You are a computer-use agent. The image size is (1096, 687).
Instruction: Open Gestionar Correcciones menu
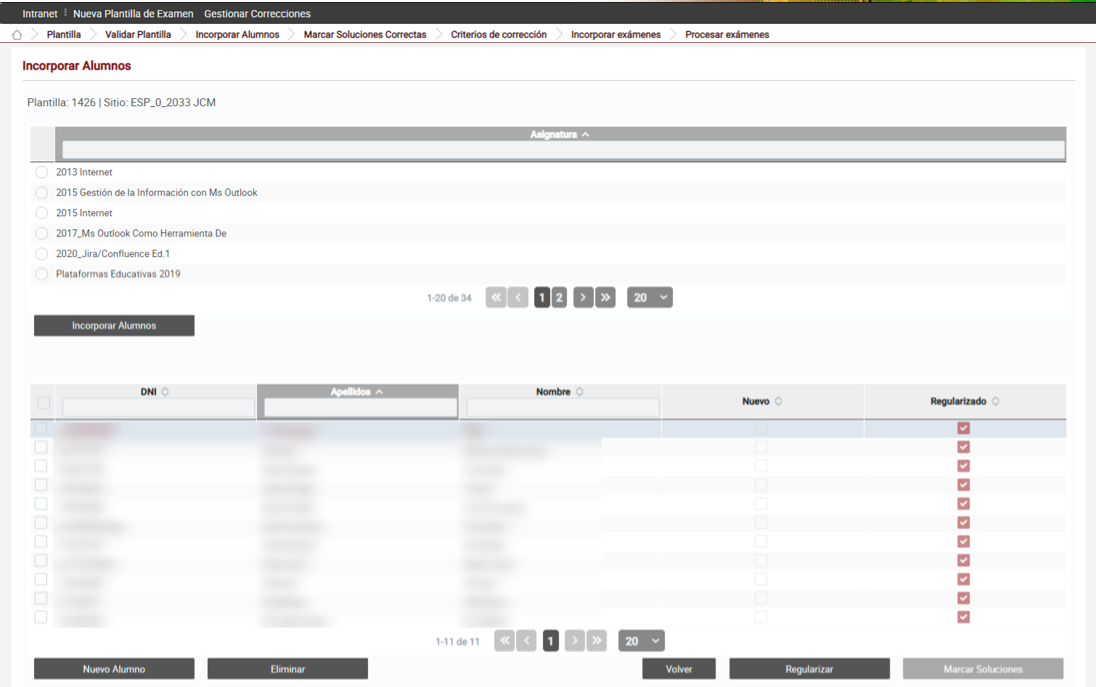(257, 13)
